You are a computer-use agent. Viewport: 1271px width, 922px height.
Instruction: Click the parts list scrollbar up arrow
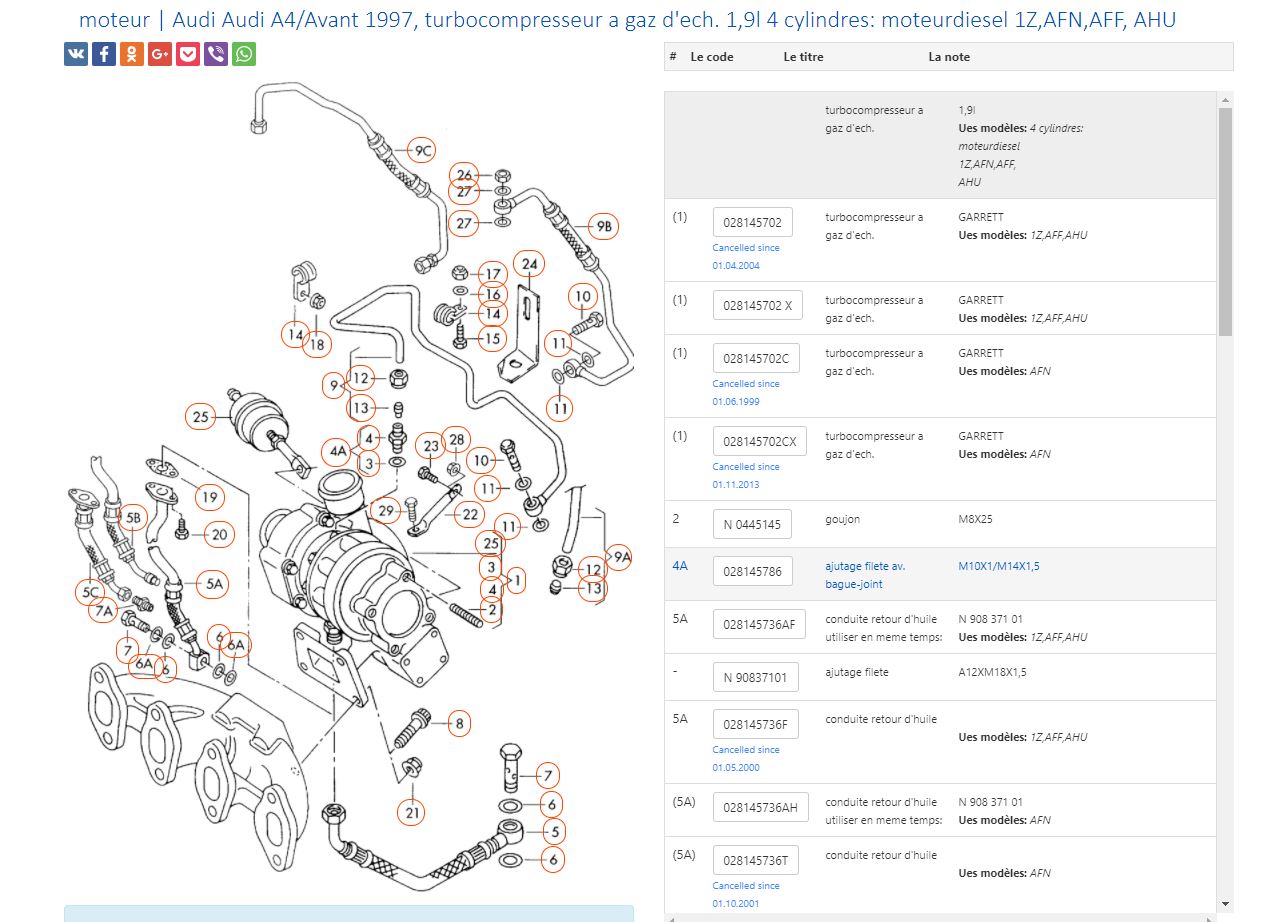tap(1225, 100)
